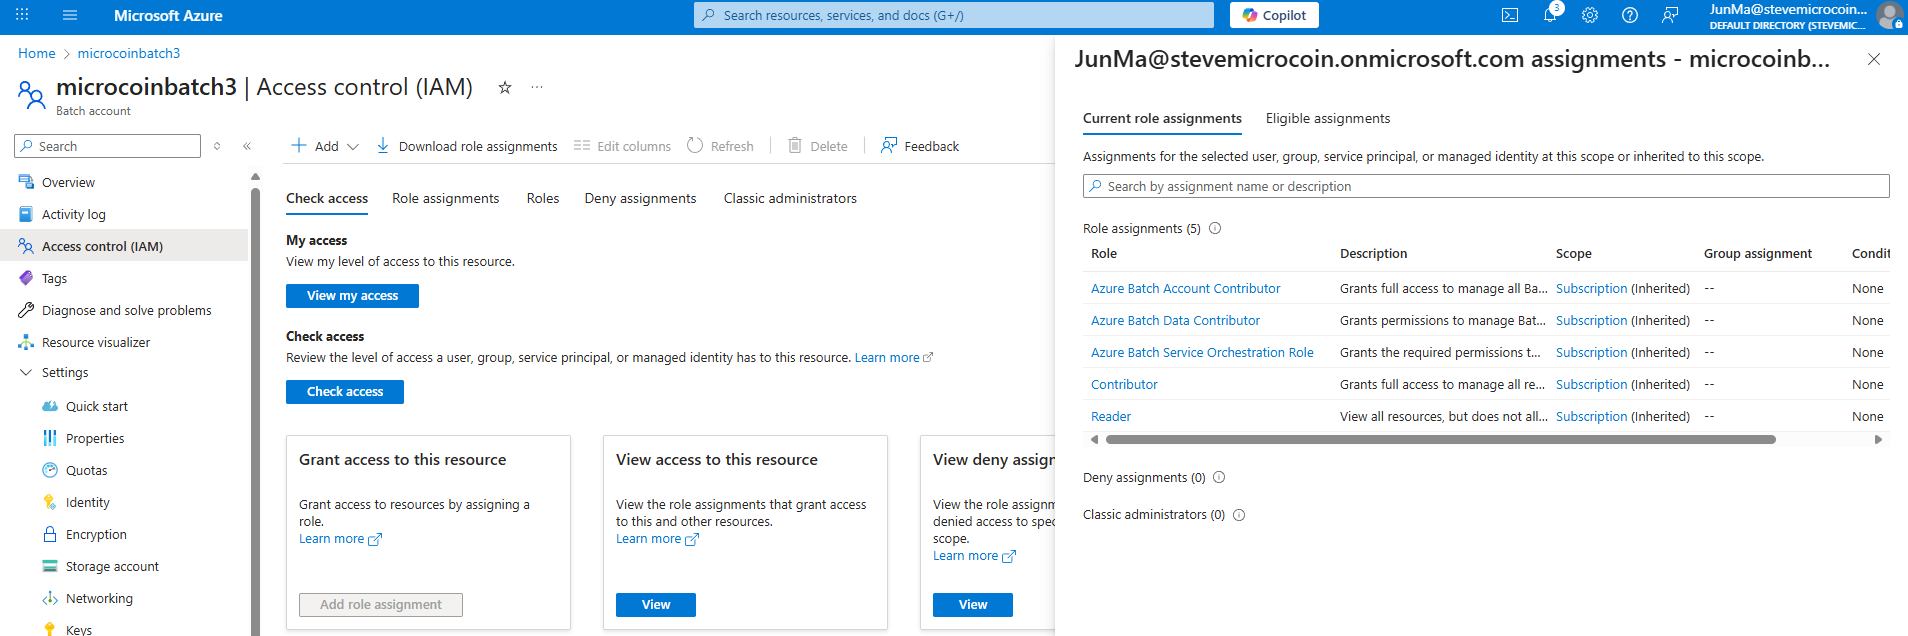Image resolution: width=1908 pixels, height=636 pixels.
Task: Click Download role assignments icon
Action: 383,146
